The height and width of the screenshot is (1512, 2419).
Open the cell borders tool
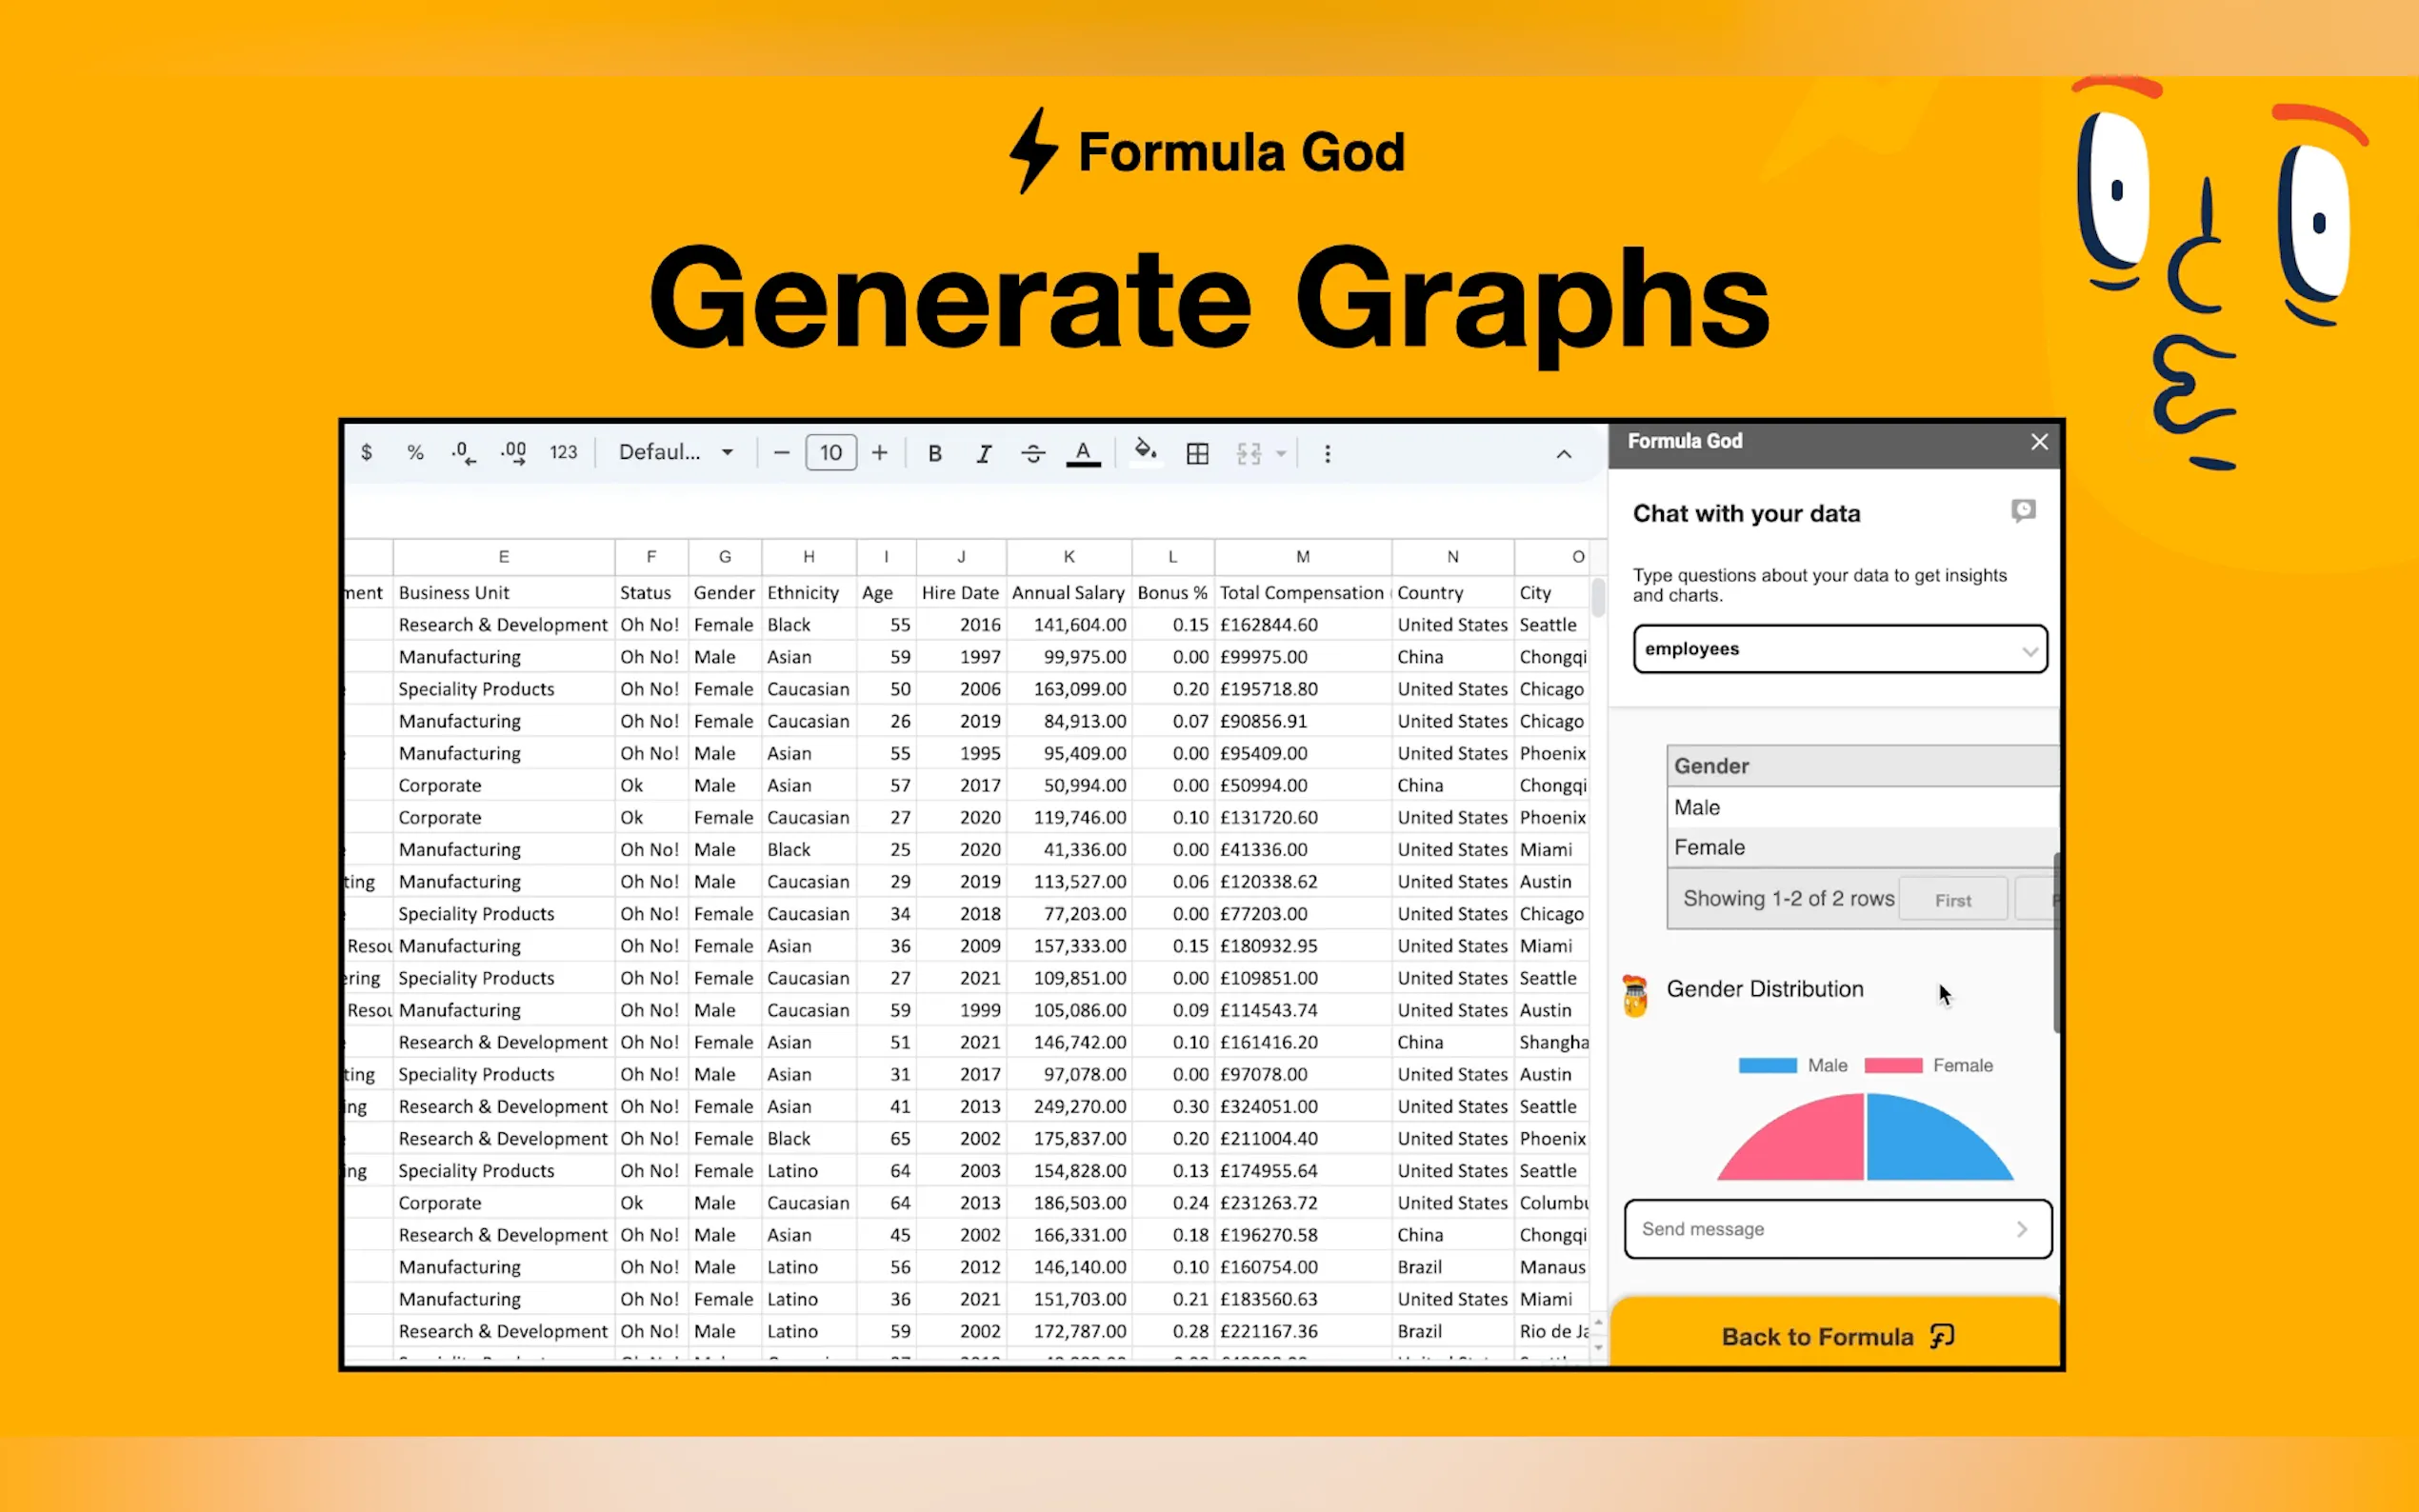coord(1197,453)
